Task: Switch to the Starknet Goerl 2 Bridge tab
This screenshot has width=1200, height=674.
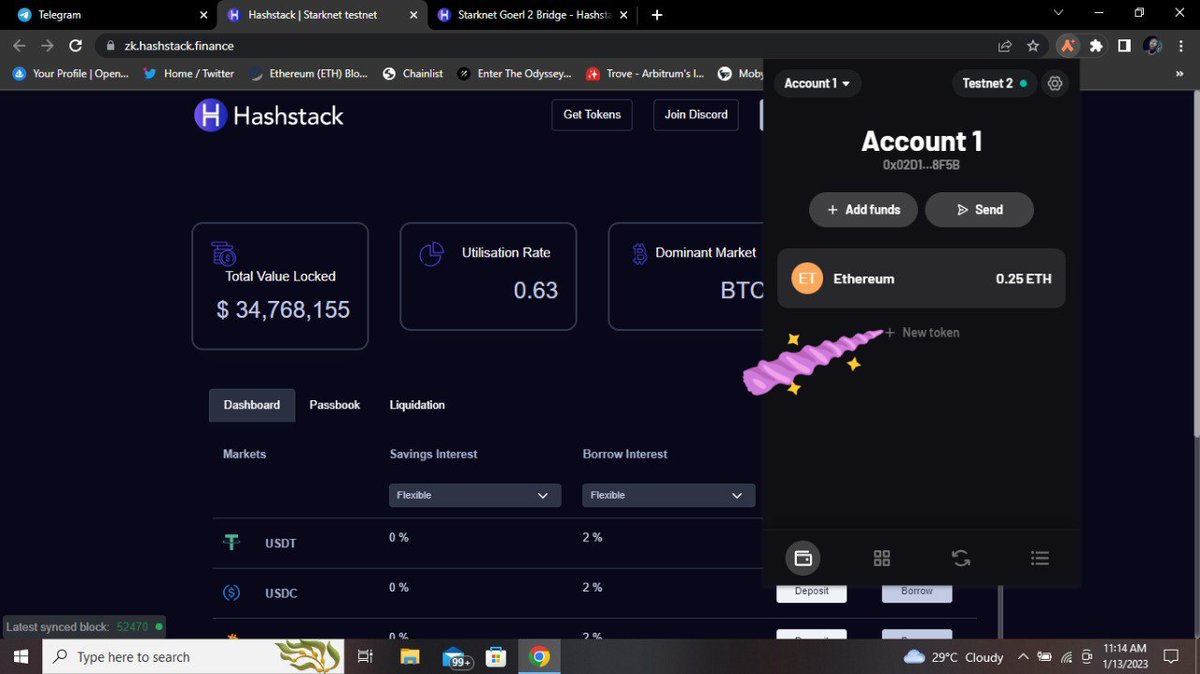Action: pos(532,15)
